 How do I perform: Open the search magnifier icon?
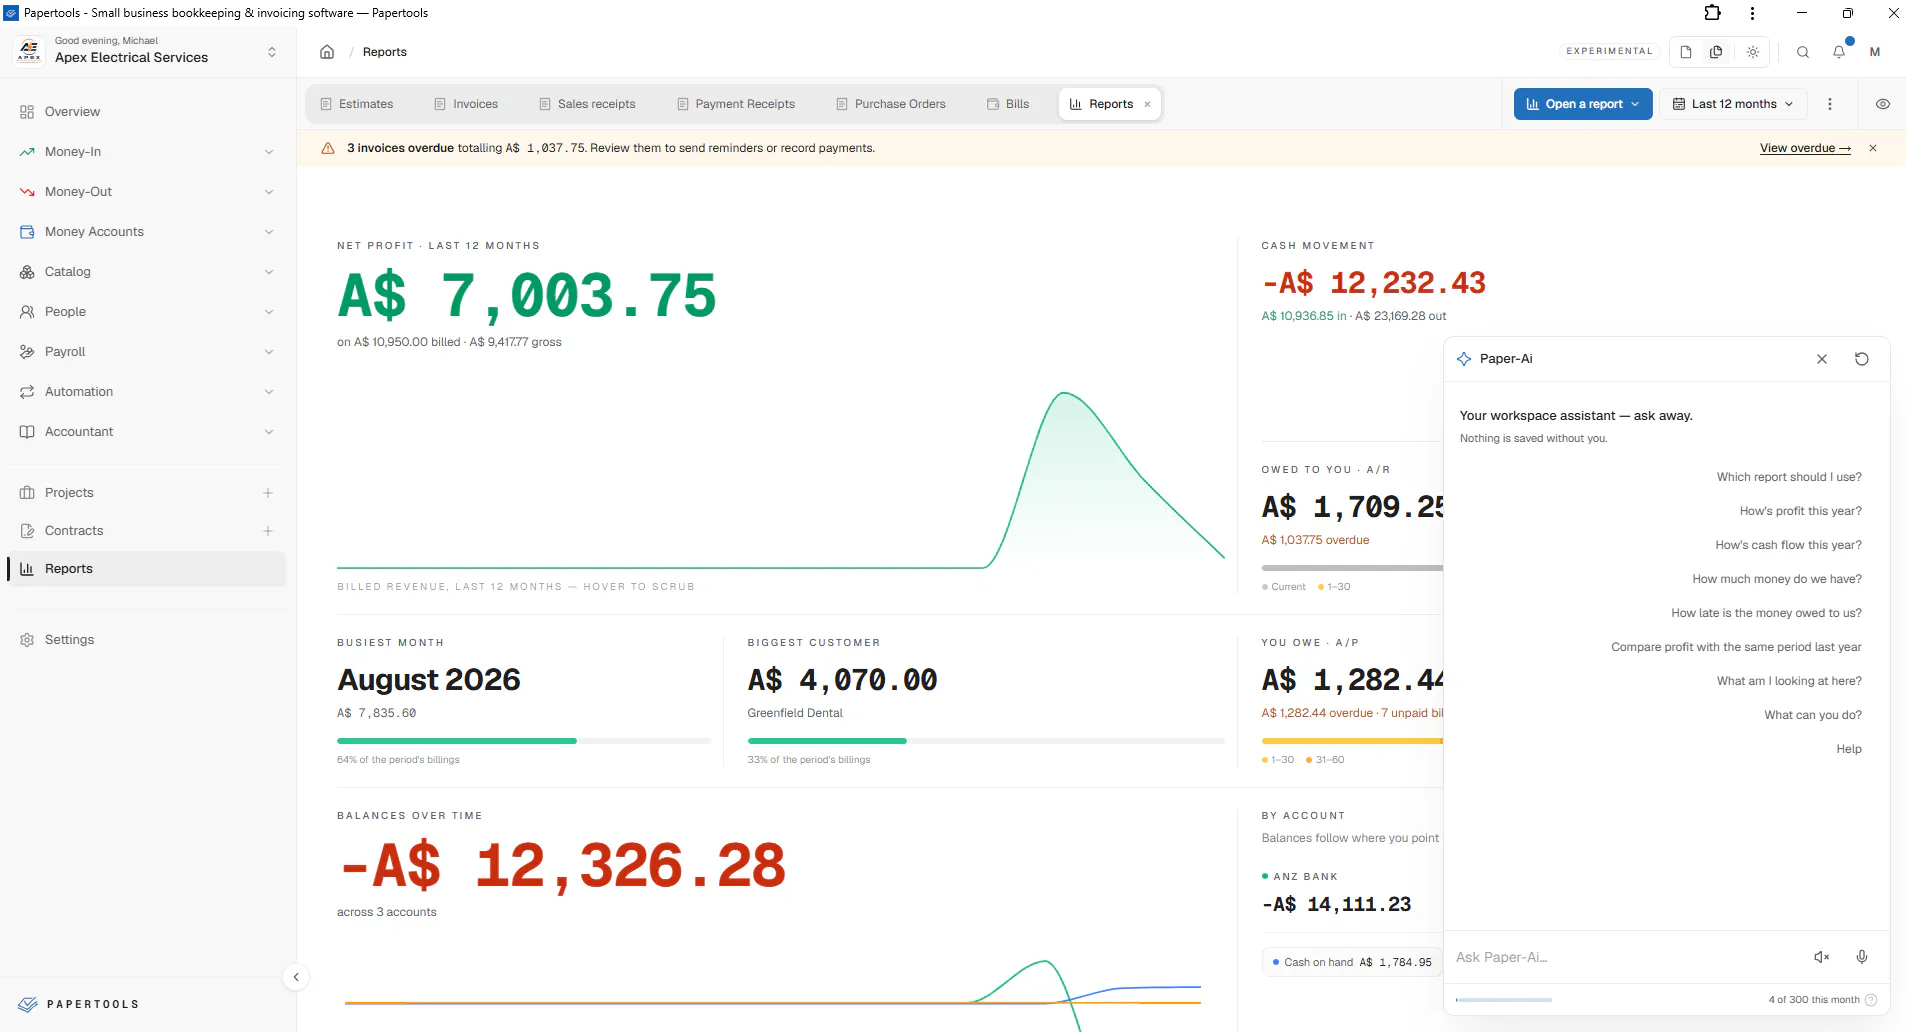[x=1803, y=52]
